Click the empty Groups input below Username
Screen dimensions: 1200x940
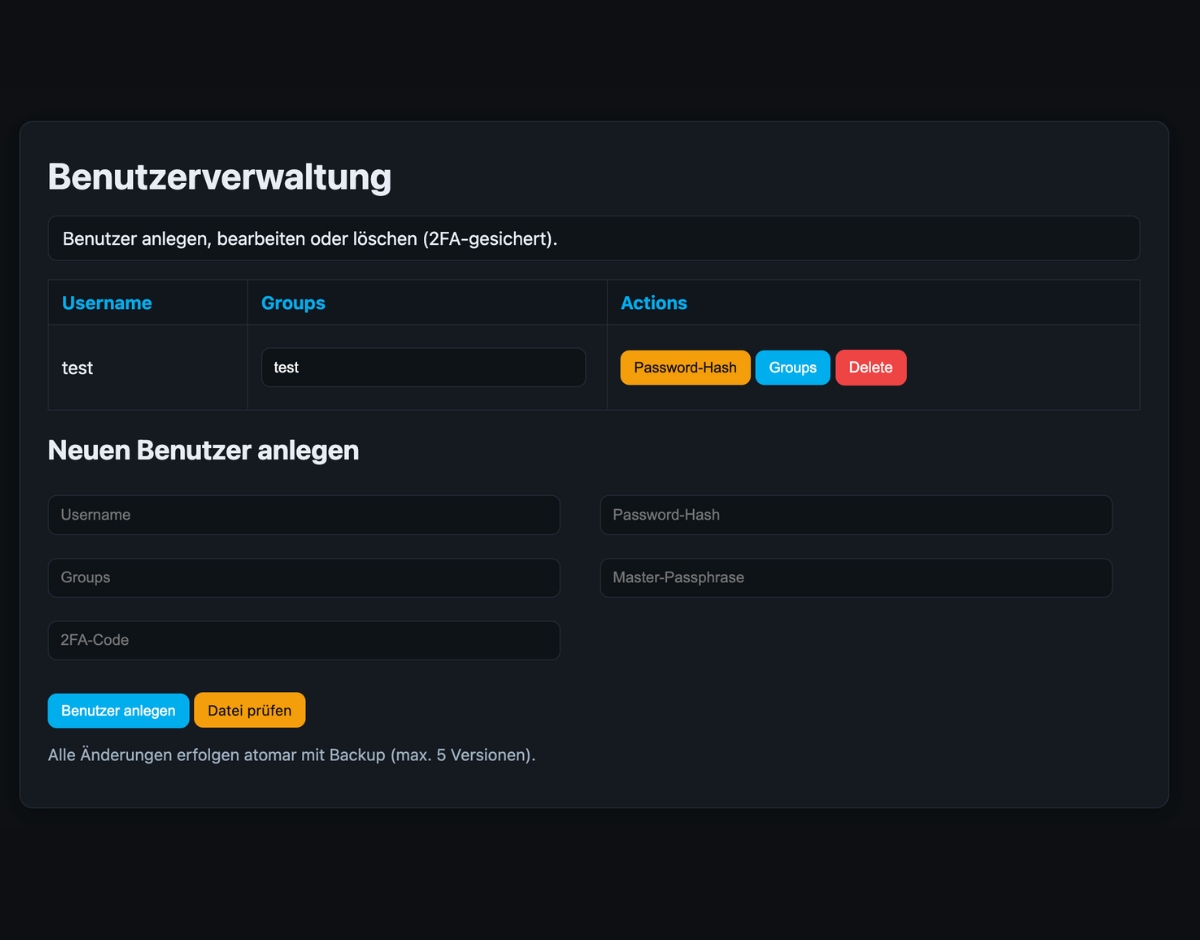303,578
